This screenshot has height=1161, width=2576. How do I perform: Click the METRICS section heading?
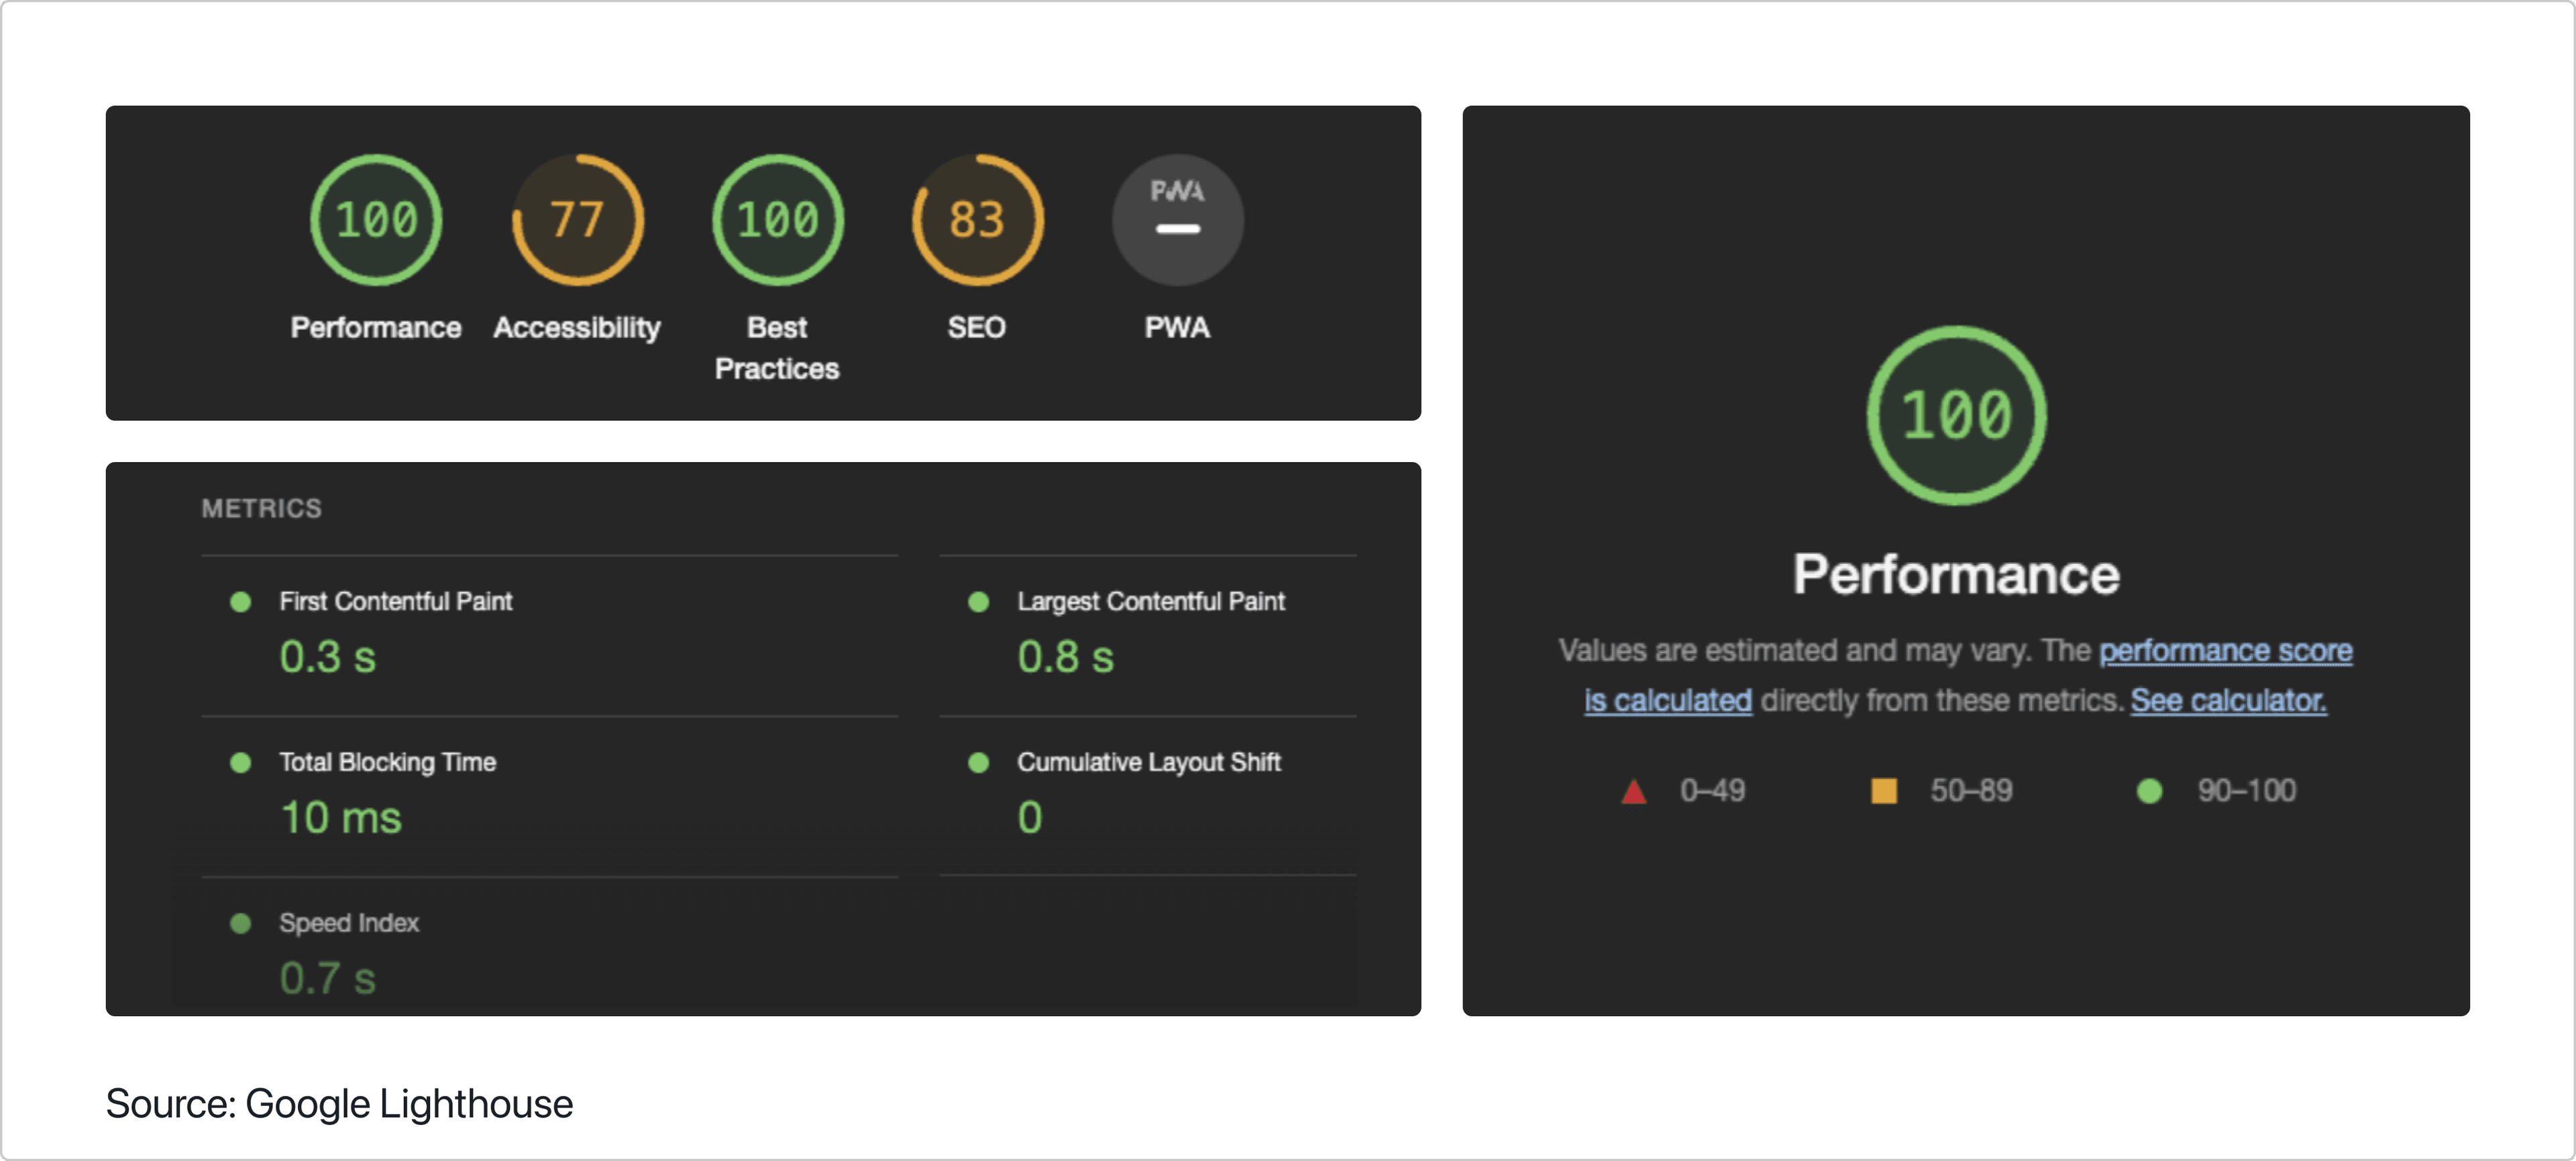[x=261, y=509]
